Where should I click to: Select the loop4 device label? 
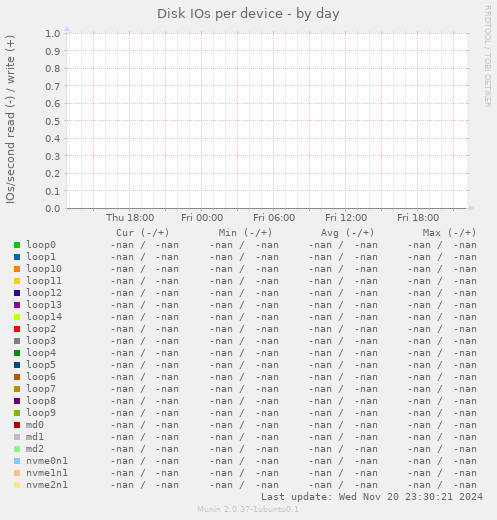(41, 353)
